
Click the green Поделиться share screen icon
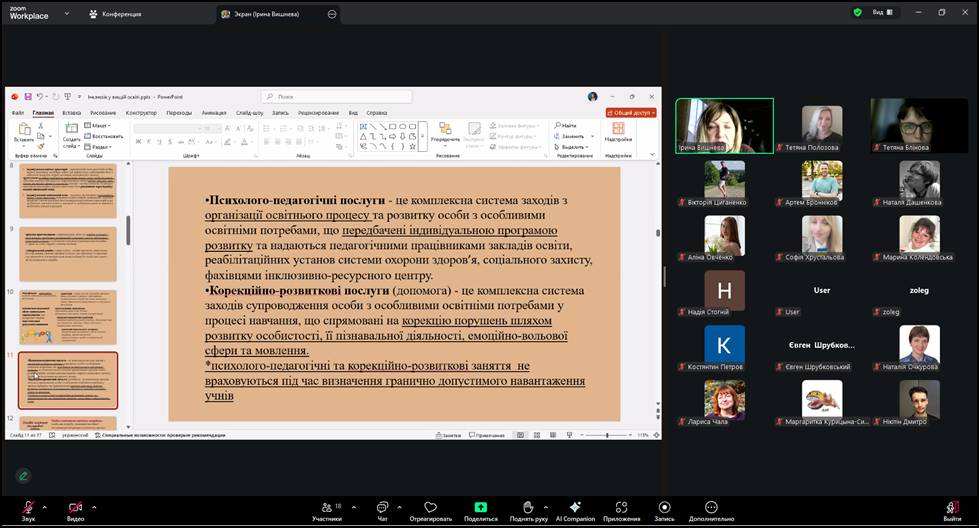pos(480,507)
